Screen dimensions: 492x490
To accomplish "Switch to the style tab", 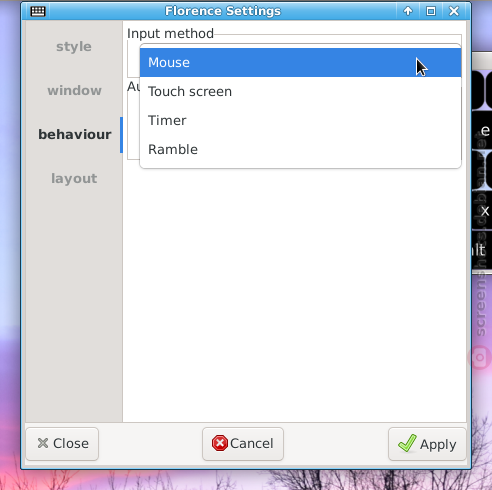I will 74,47.
